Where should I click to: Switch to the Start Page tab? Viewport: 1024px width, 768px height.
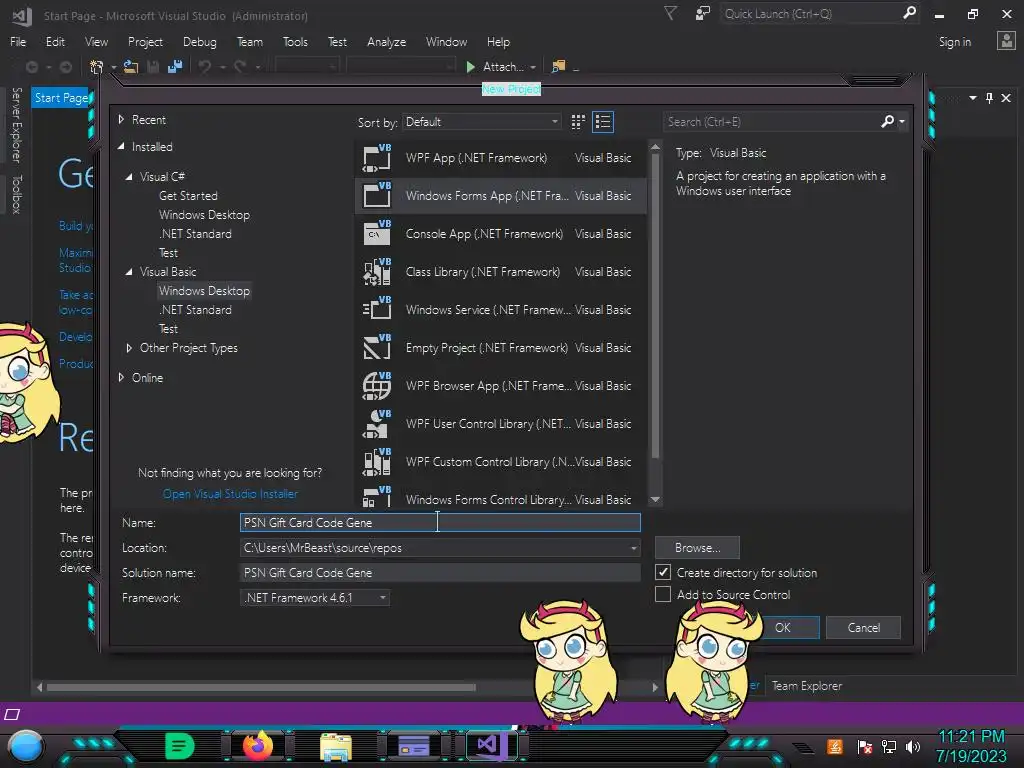[61, 98]
